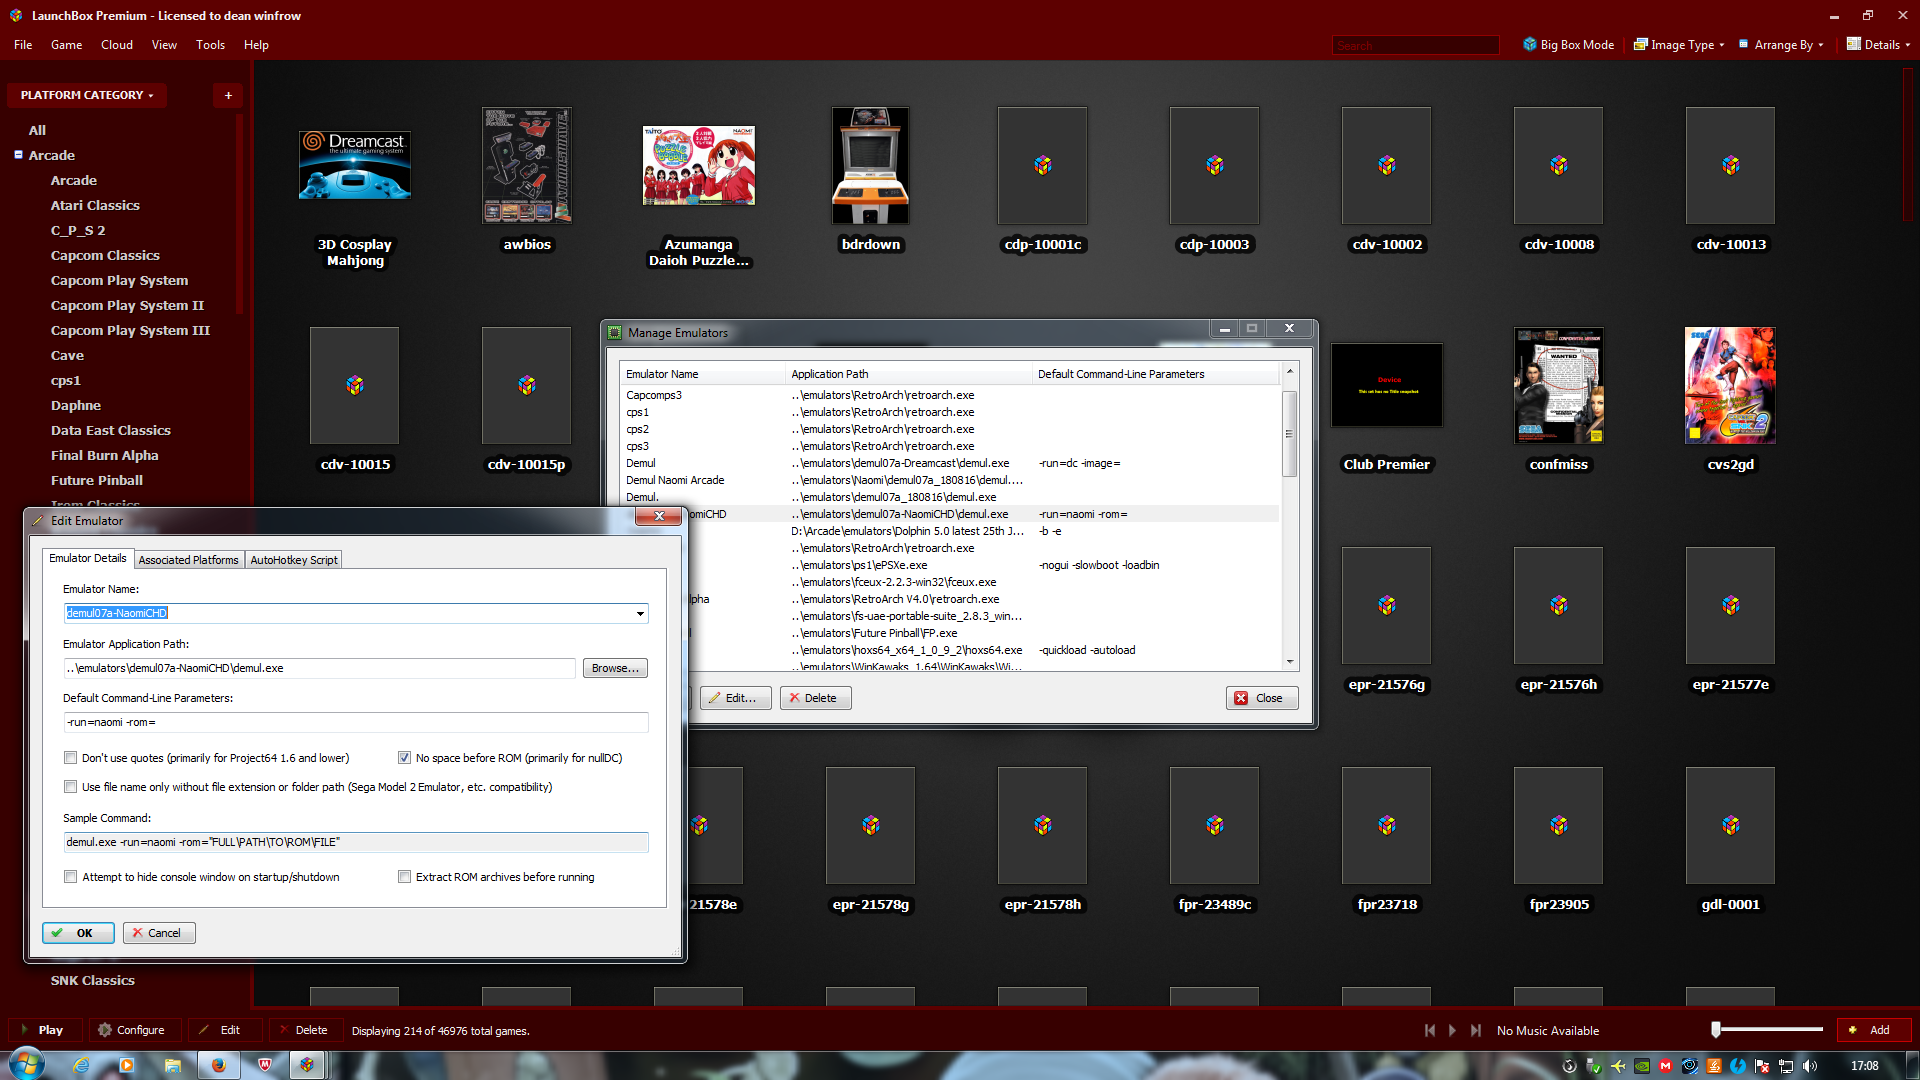Image resolution: width=1920 pixels, height=1080 pixels.
Task: Uncheck No space before ROM checkbox
Action: pyautogui.click(x=404, y=758)
